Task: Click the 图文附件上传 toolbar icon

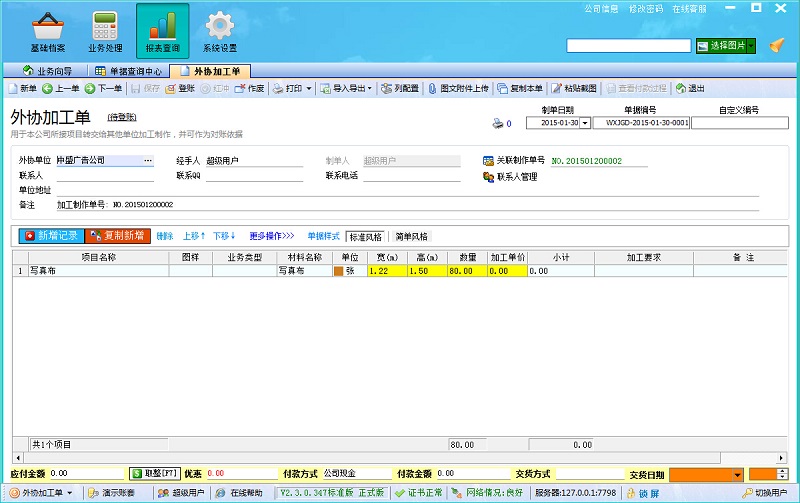Action: pyautogui.click(x=458, y=88)
